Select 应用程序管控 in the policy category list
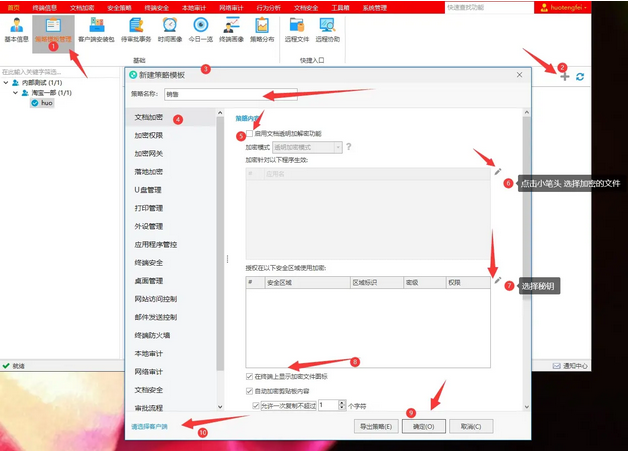Screen dimensions: 628x451 click(x=156, y=244)
